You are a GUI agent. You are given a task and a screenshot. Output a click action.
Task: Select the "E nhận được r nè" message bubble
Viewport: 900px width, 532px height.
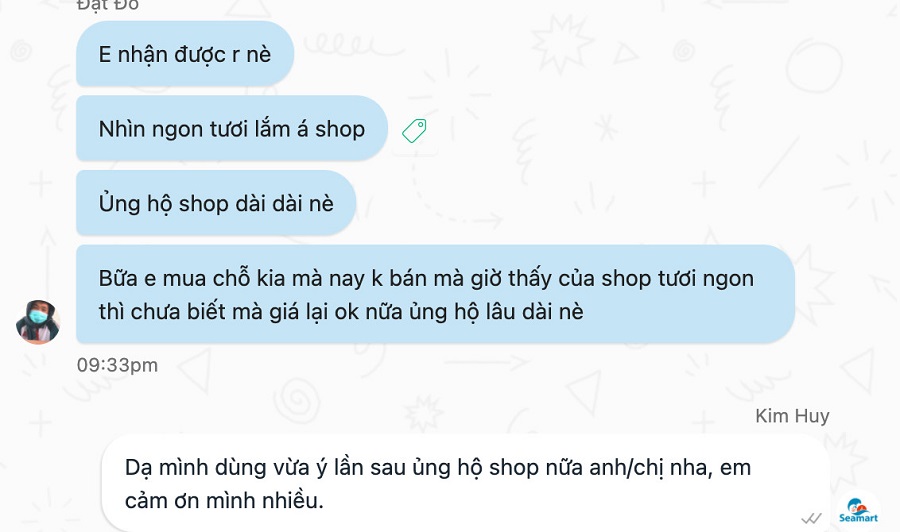pyautogui.click(x=185, y=54)
